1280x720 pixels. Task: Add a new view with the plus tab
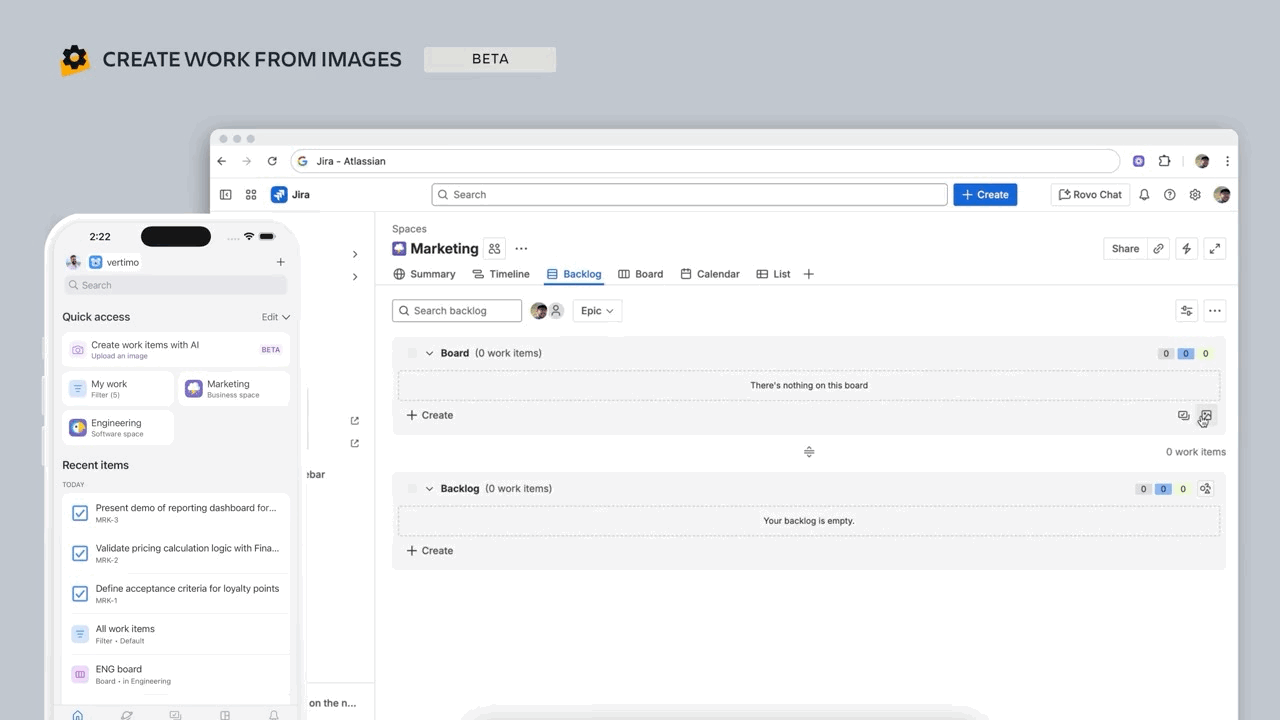pyautogui.click(x=809, y=274)
